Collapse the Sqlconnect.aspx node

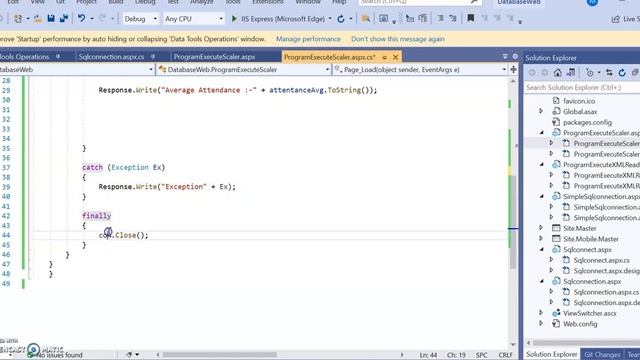coord(542,249)
